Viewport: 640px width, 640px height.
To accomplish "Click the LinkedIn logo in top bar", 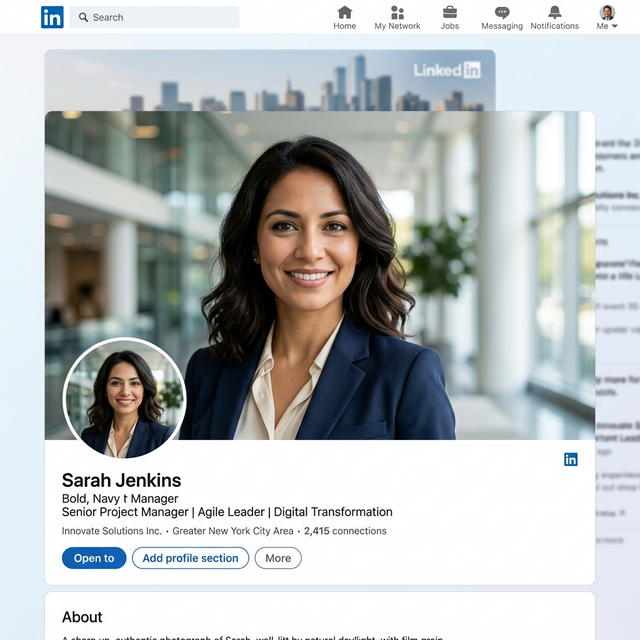I will pyautogui.click(x=52, y=17).
